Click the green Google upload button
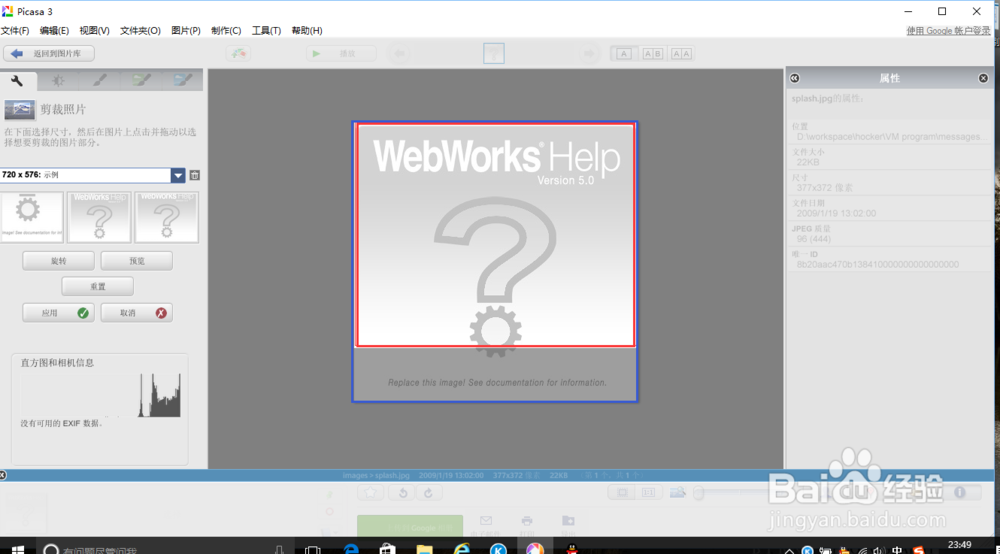This screenshot has height=554, width=1000. click(410, 526)
